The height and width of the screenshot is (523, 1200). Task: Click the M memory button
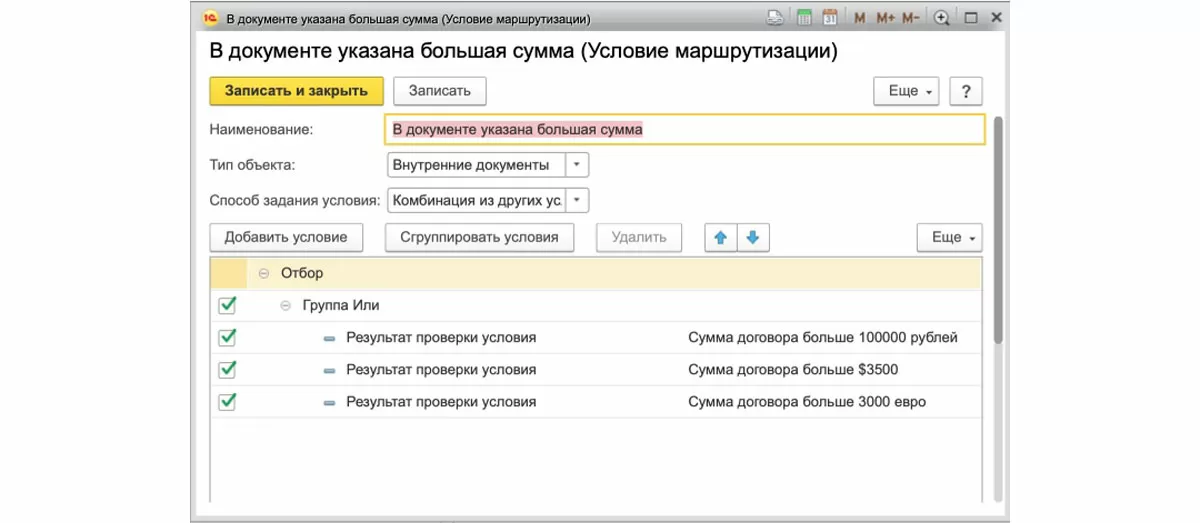860,18
